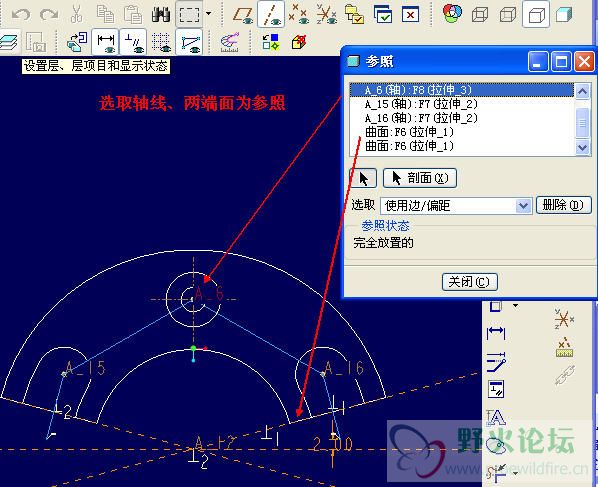598x487 pixels.
Task: Click the reference list scroll-up arrow
Action: point(582,91)
